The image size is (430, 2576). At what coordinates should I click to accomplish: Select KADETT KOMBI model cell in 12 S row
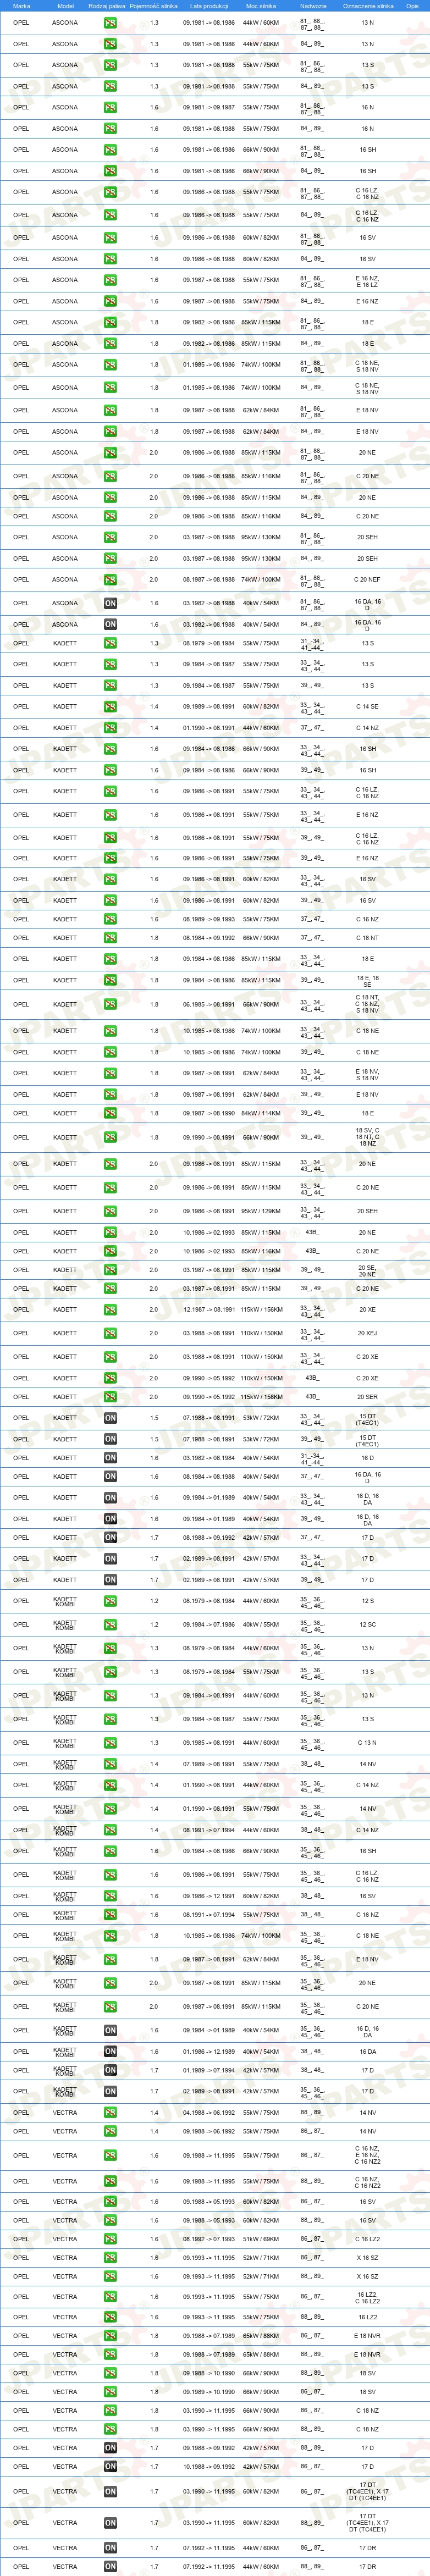click(x=65, y=1601)
